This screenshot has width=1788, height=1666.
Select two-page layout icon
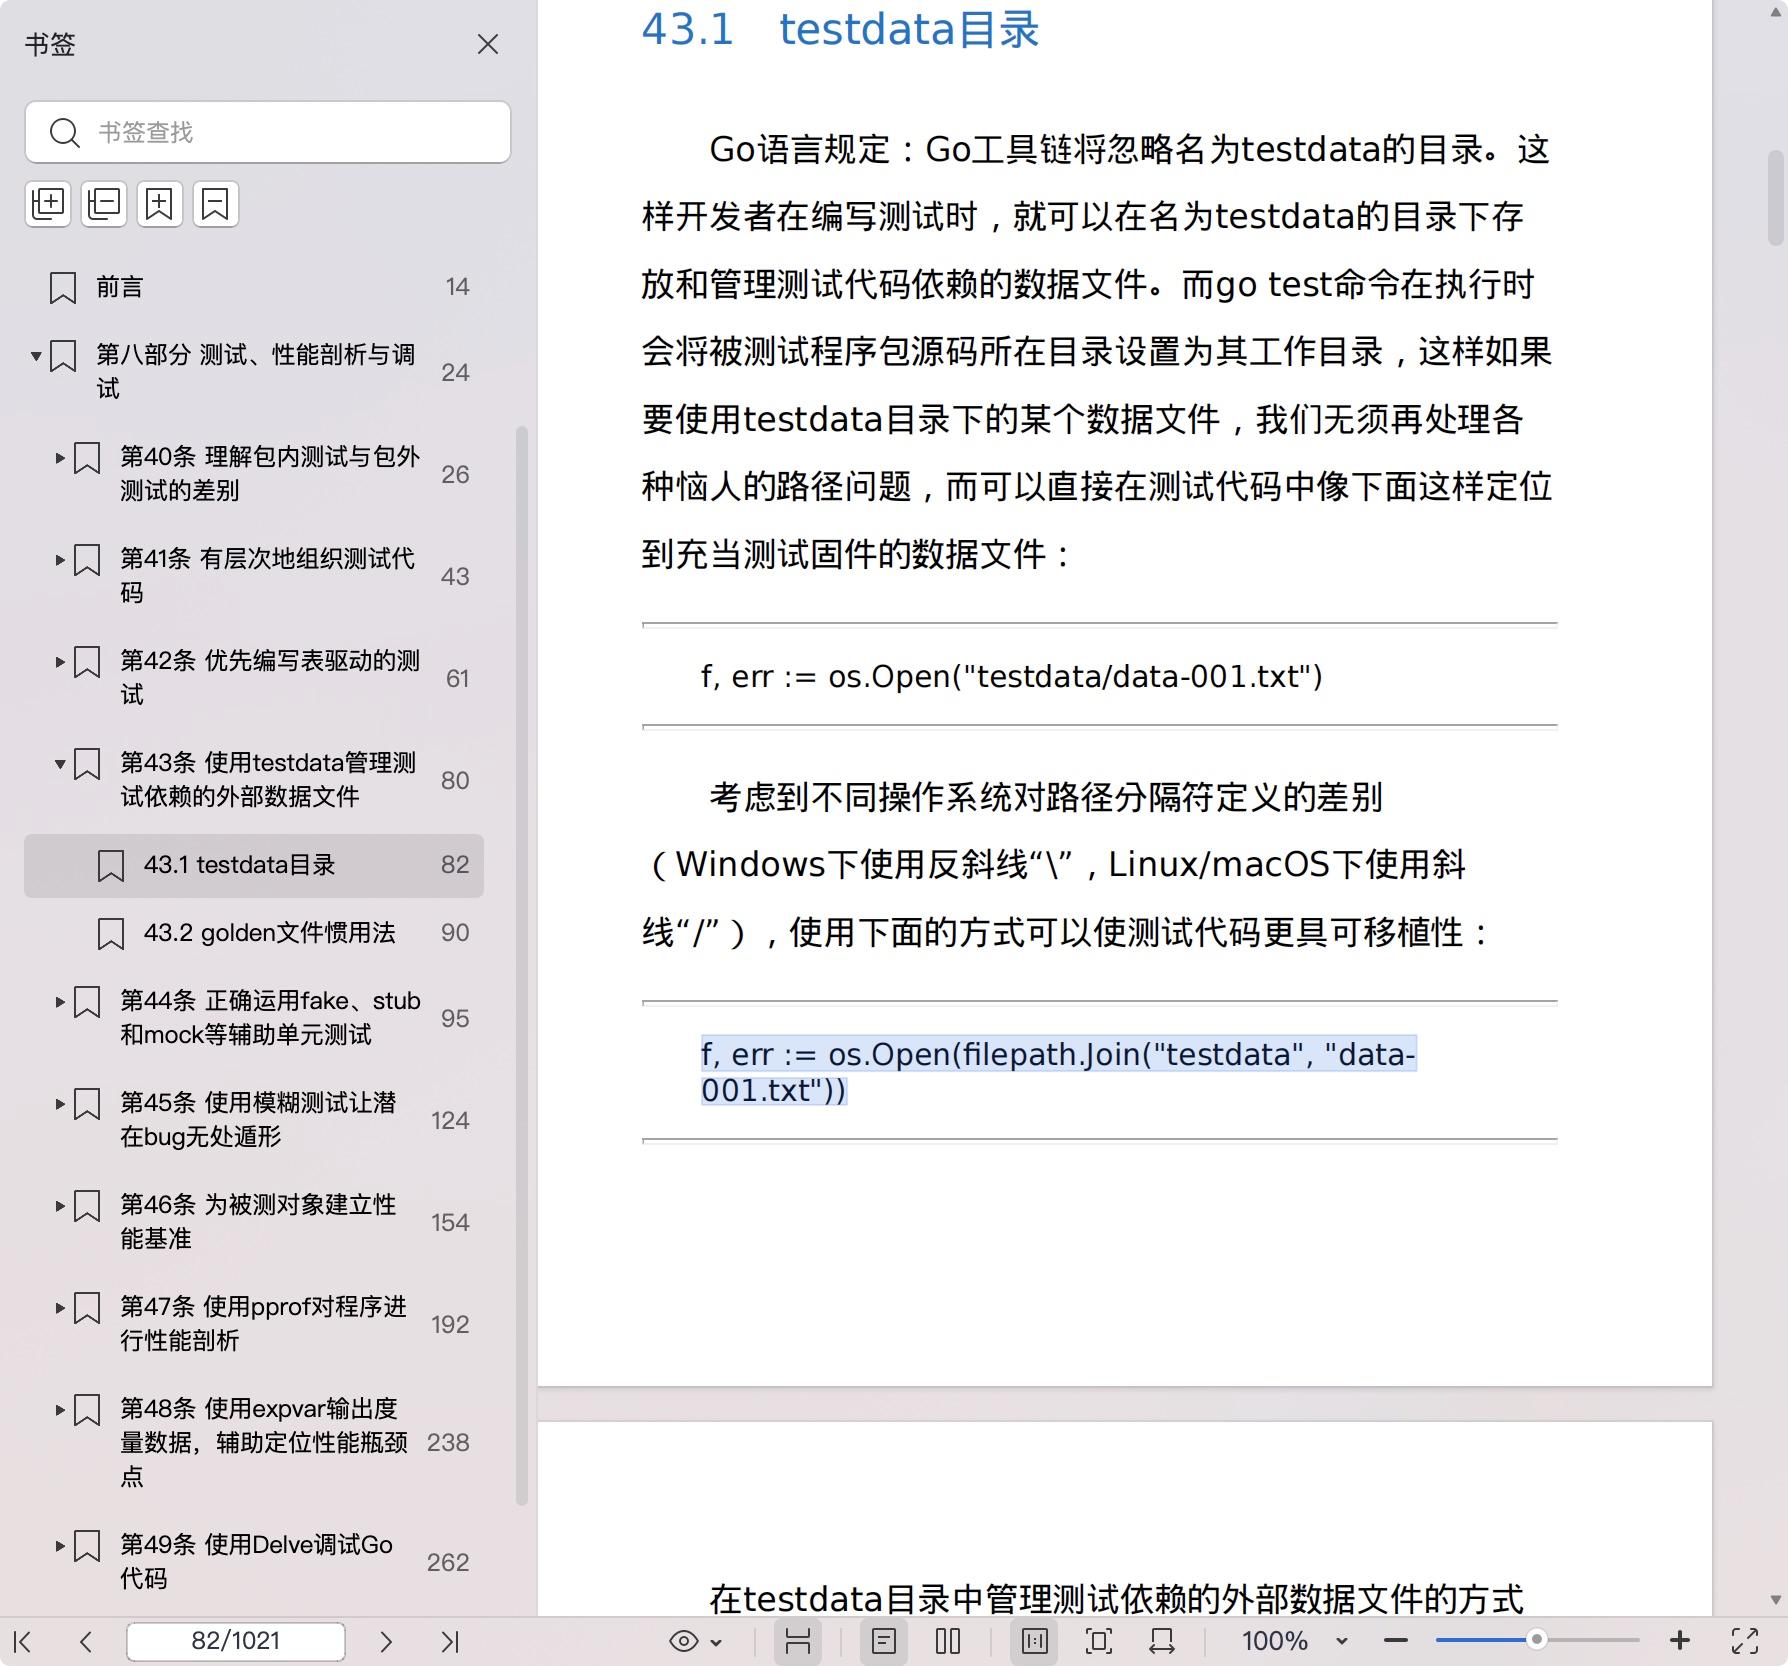pyautogui.click(x=948, y=1641)
